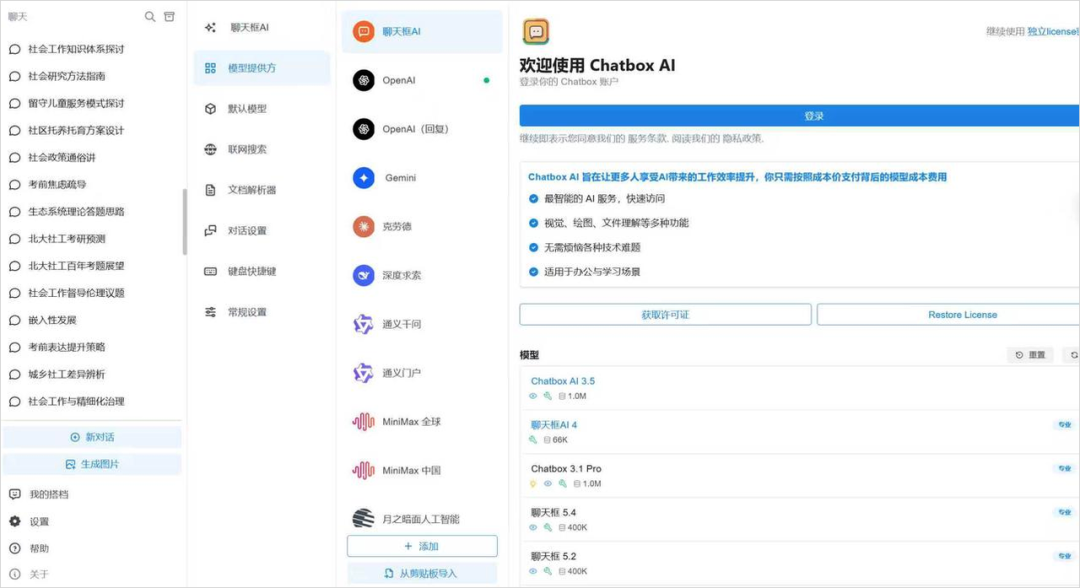Open the 默认模型 settings tab
Viewport: 1080px width, 588px height.
coord(262,109)
